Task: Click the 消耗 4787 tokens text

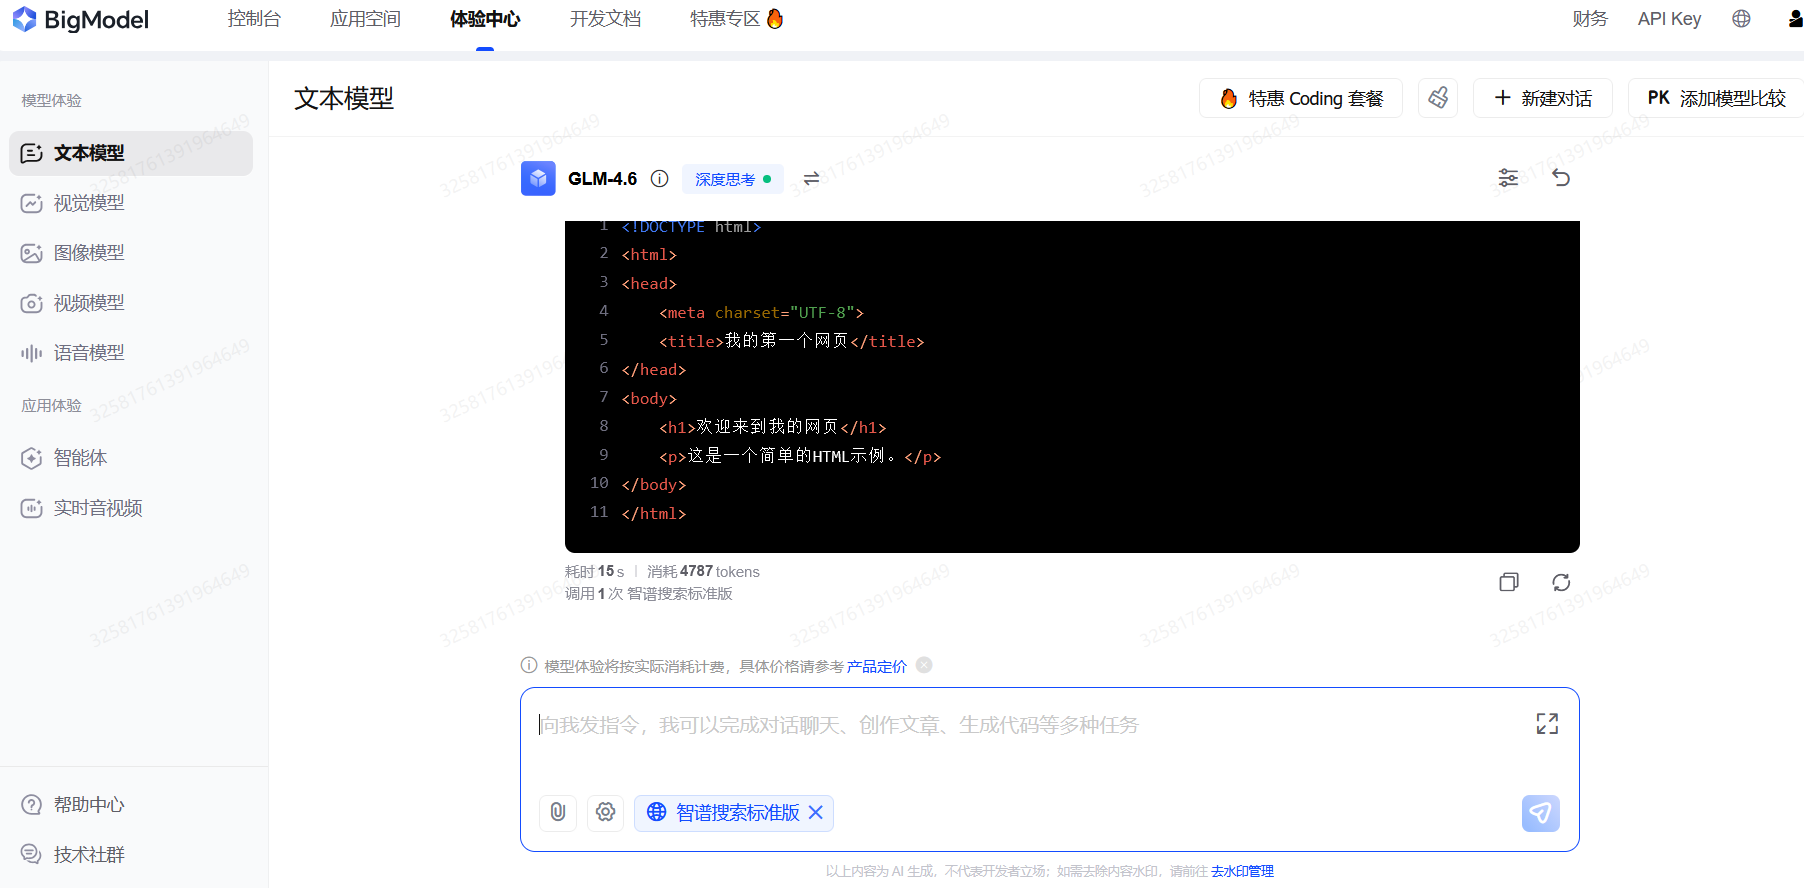Action: 703,572
